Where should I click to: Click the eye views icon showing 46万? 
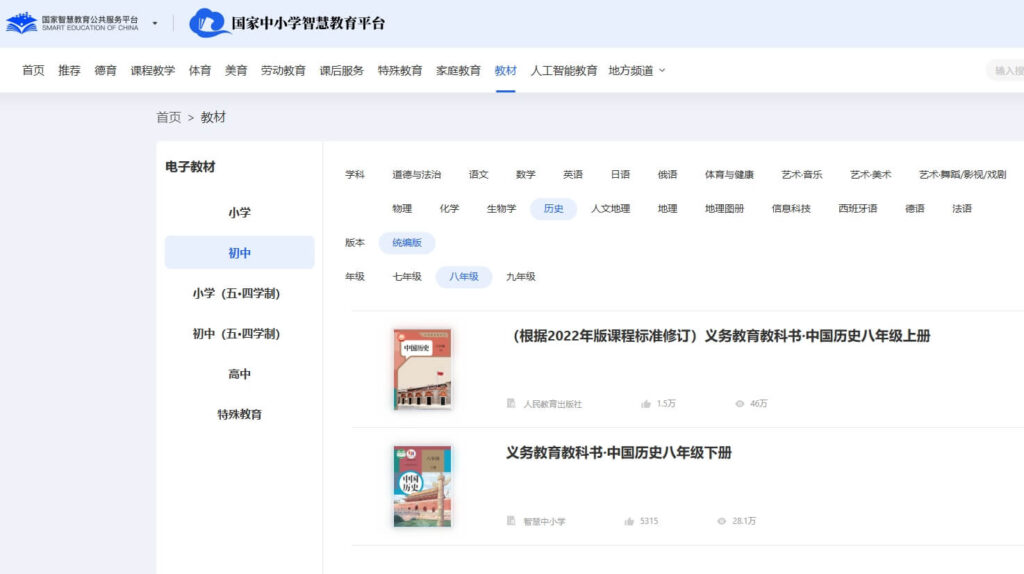pyautogui.click(x=740, y=404)
